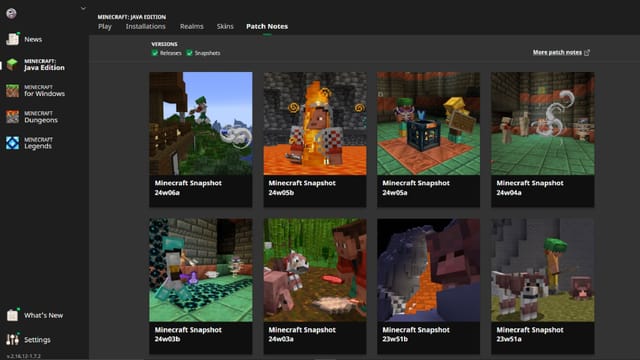
Task: Click the Settings label in sidebar
Action: (x=37, y=340)
